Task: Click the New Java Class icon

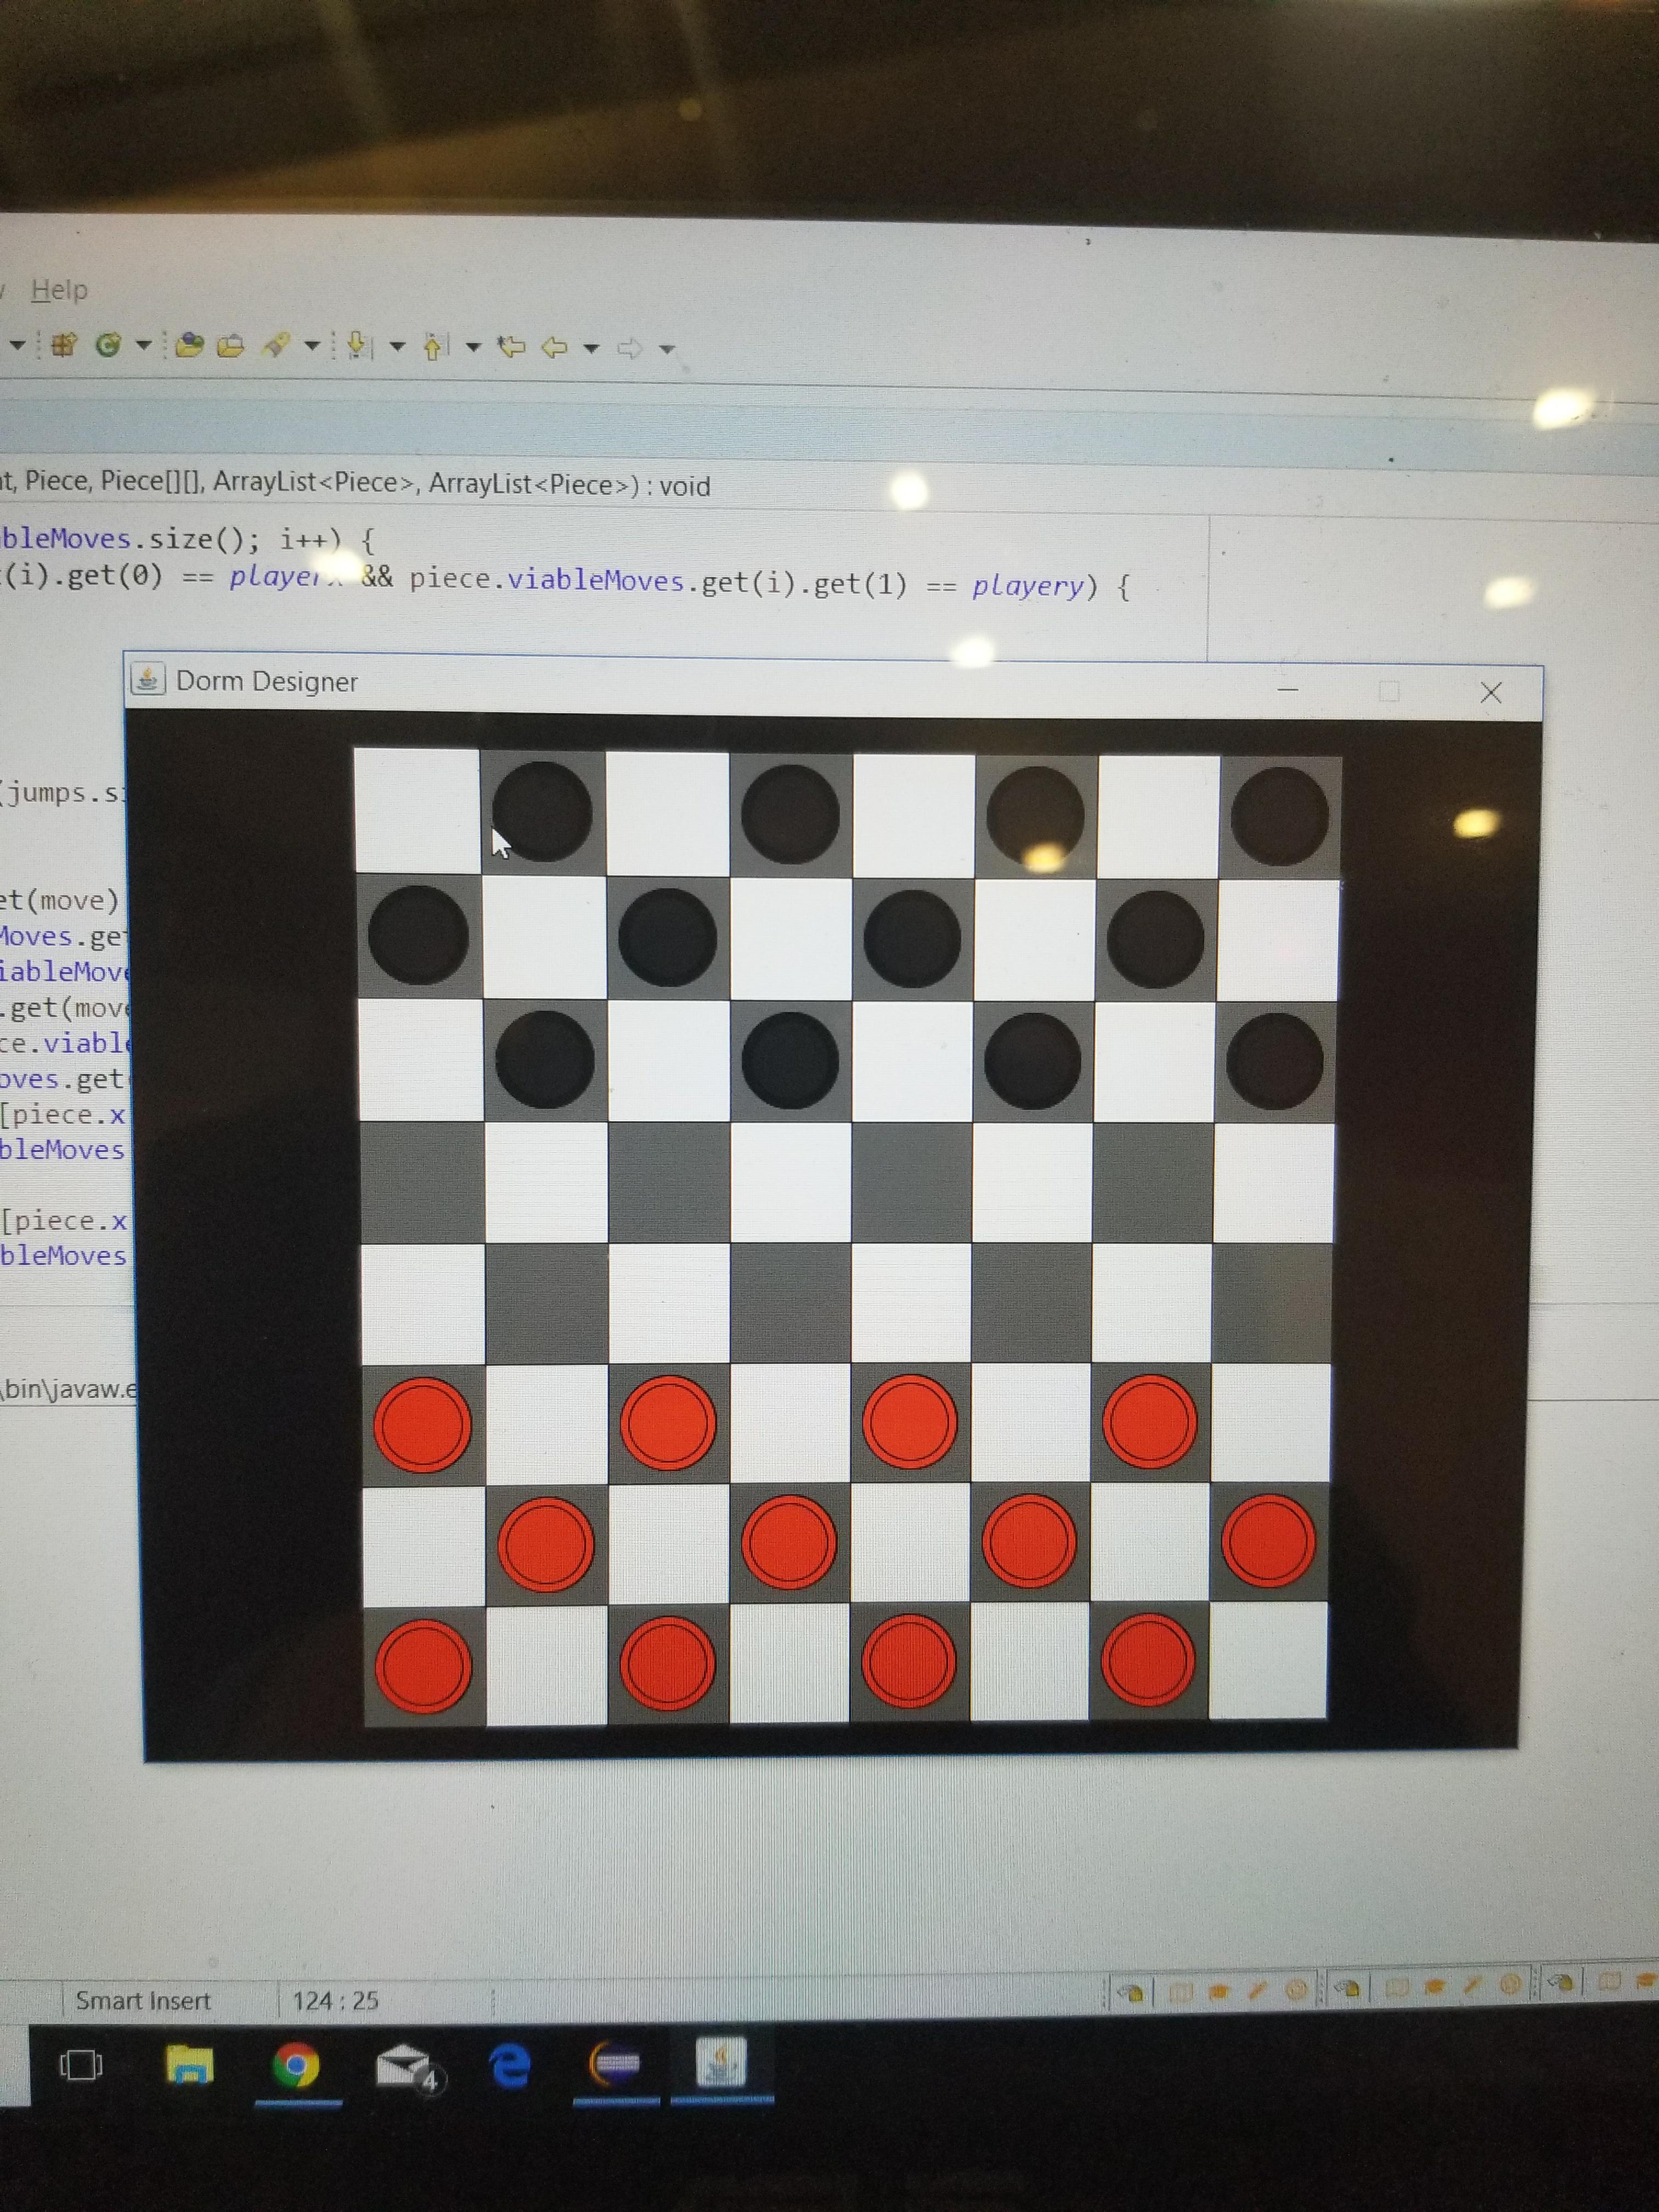Action: pyautogui.click(x=108, y=346)
